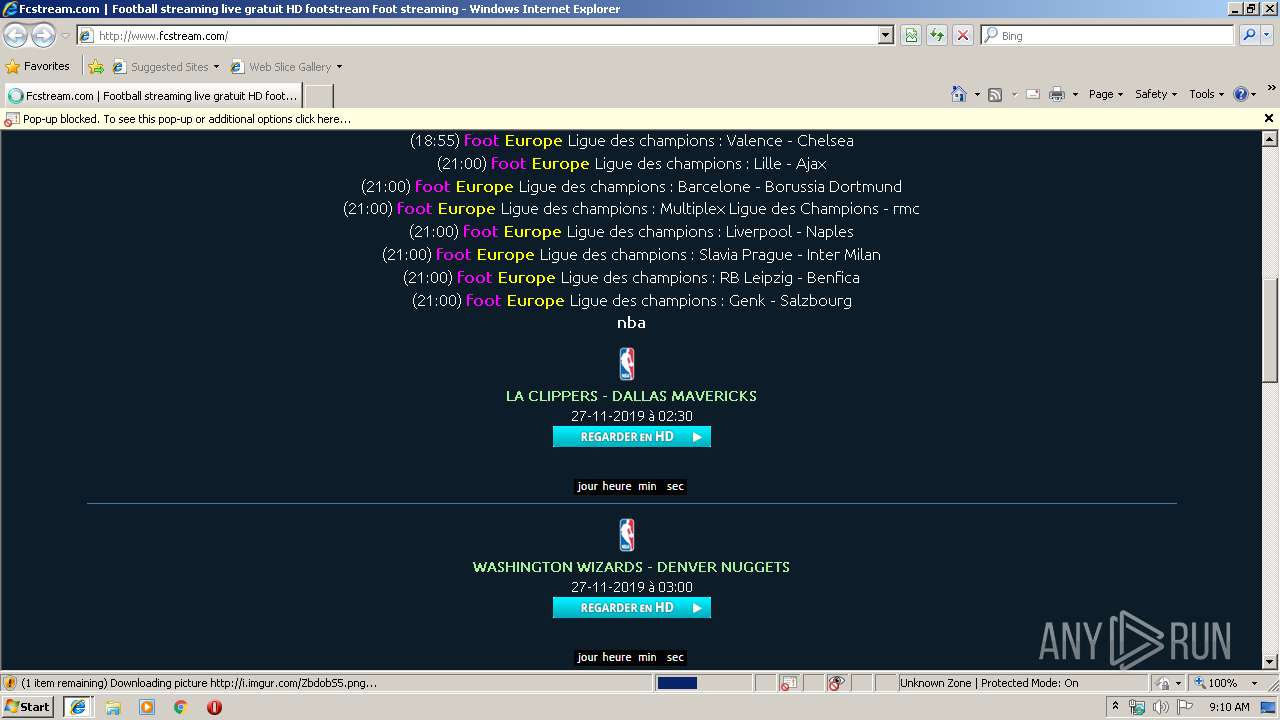Open the Favorites star button
Screen dimensions: 1280x720
38,67
